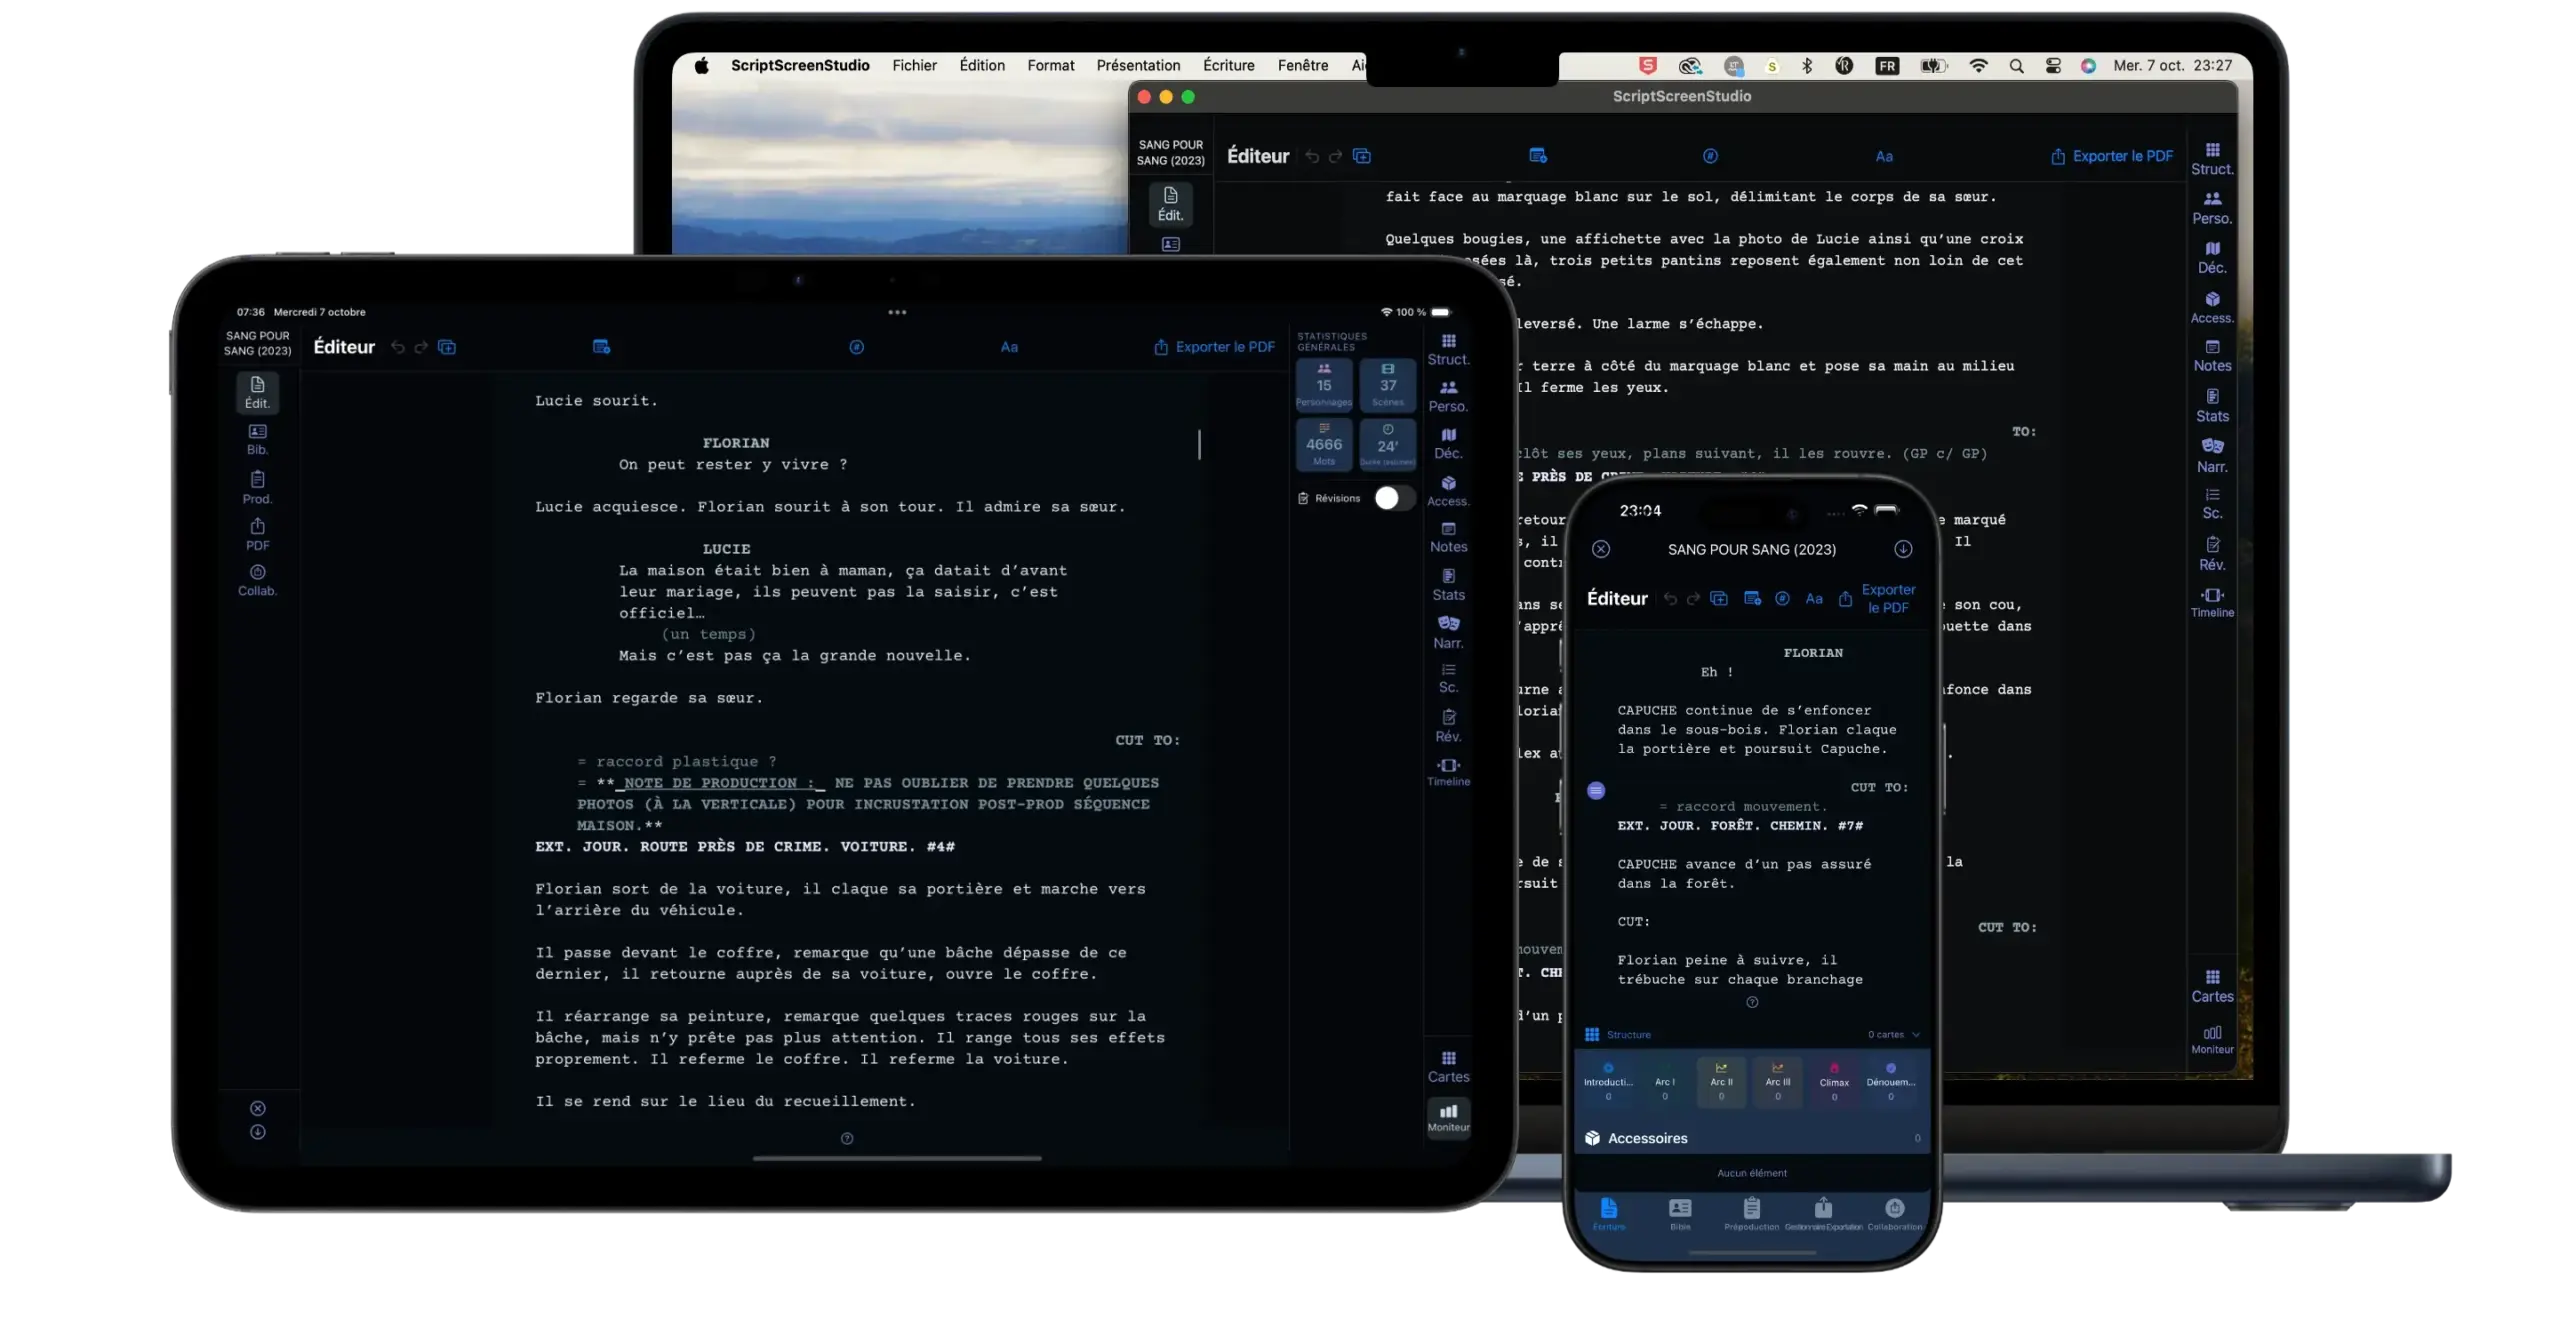Toggle the Révisions switch on the iPad
The height and width of the screenshot is (1336, 2560).
1394,497
